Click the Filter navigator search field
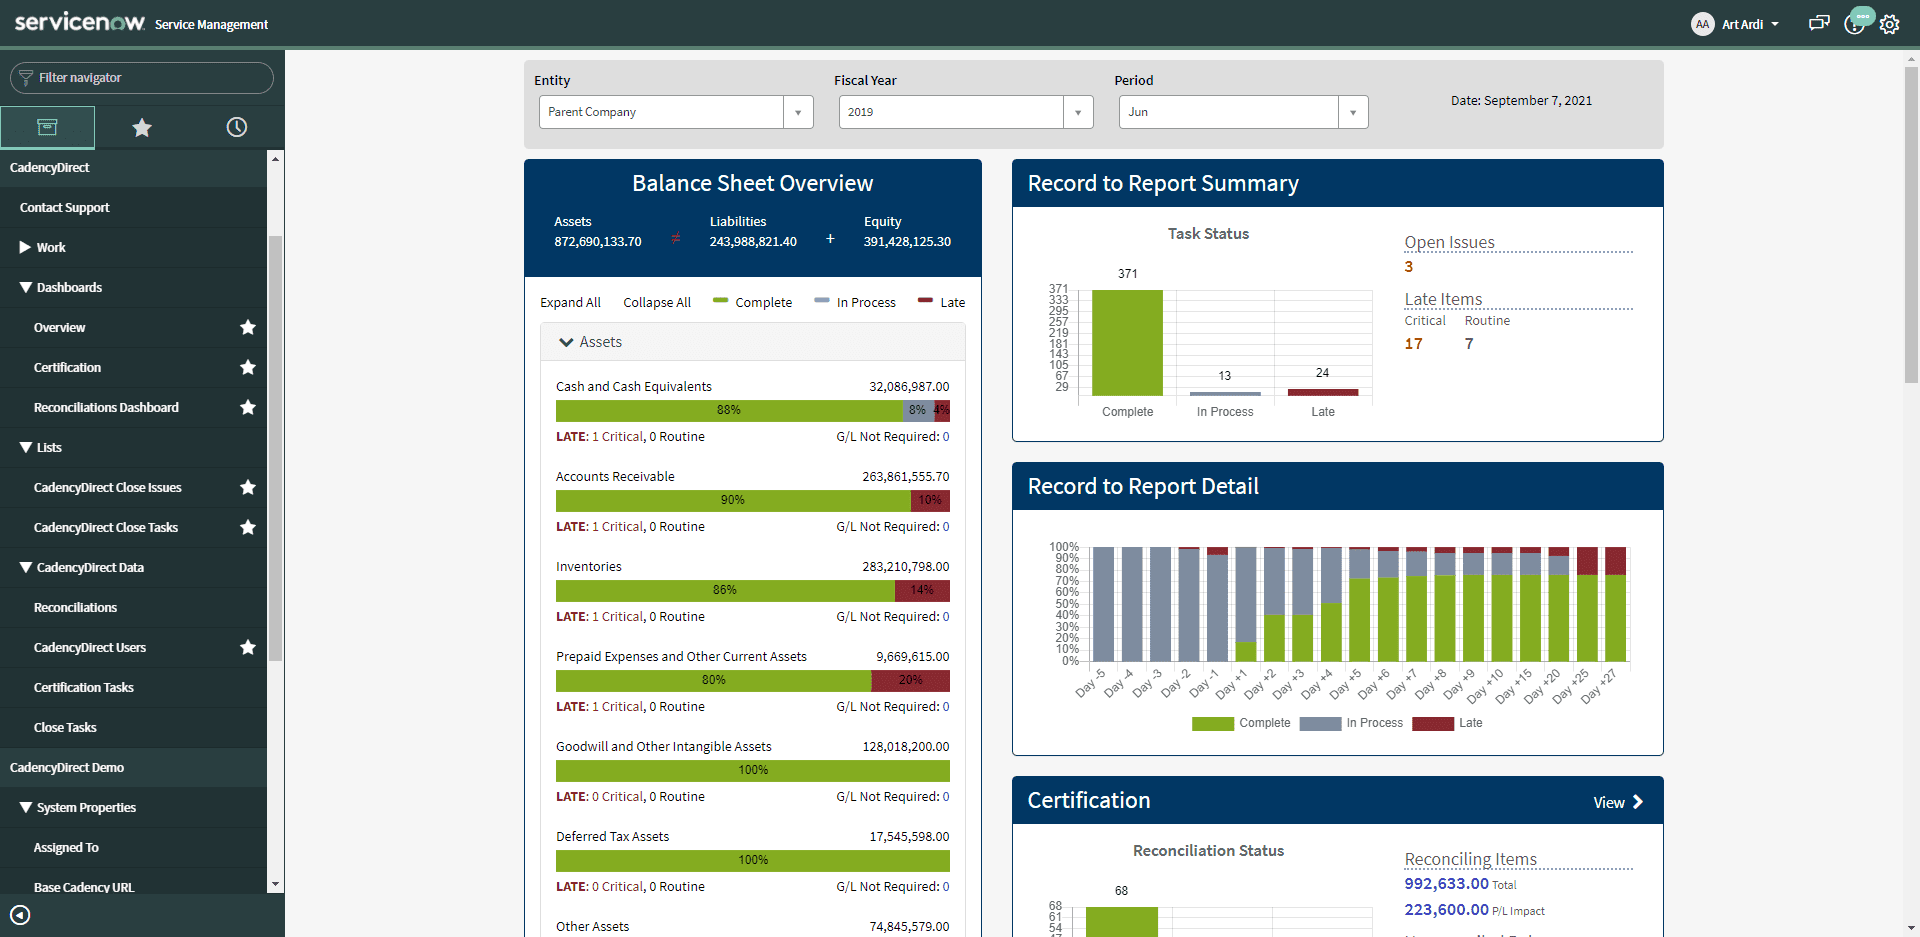This screenshot has width=1920, height=937. (x=142, y=78)
